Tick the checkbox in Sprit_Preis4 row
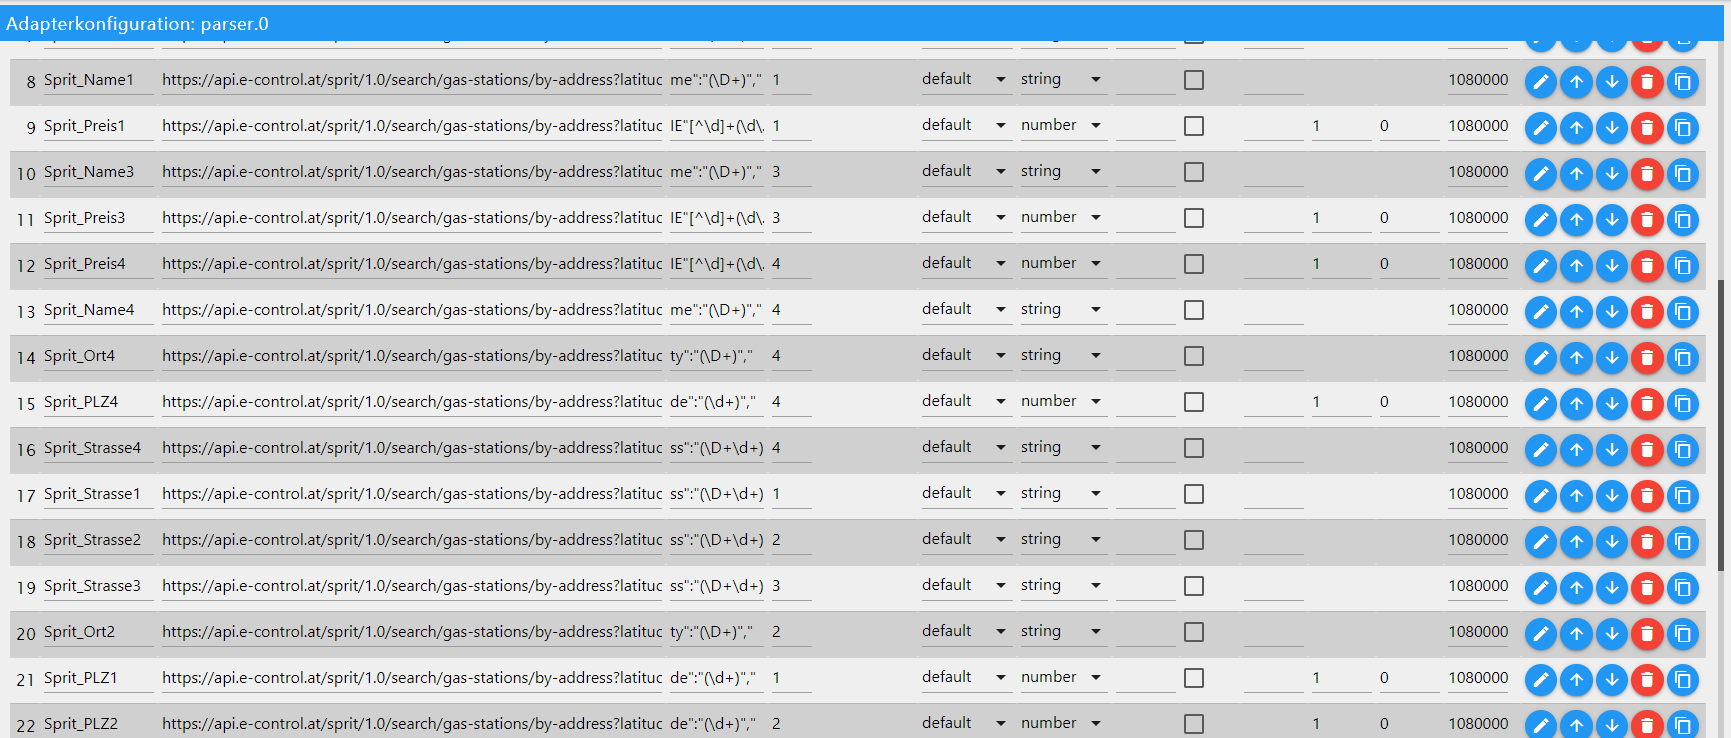Viewport: 1731px width, 738px height. pos(1194,264)
